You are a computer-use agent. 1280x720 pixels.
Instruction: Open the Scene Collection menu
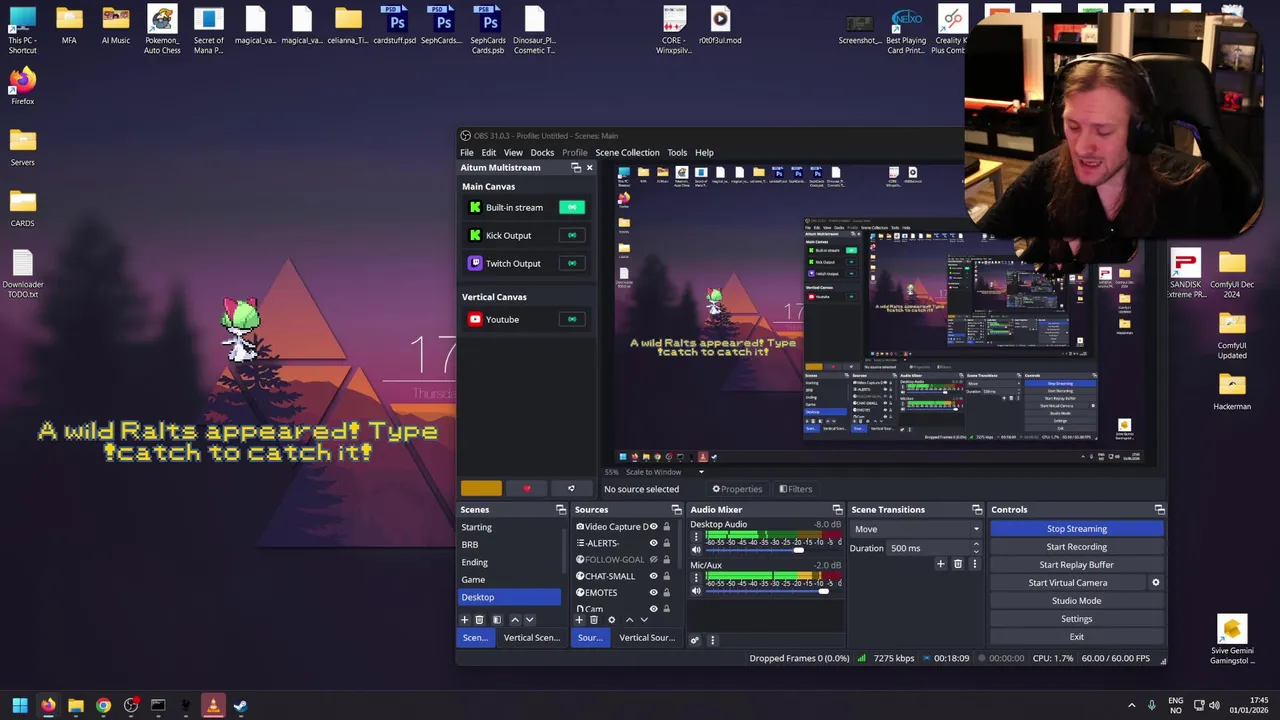click(x=627, y=153)
